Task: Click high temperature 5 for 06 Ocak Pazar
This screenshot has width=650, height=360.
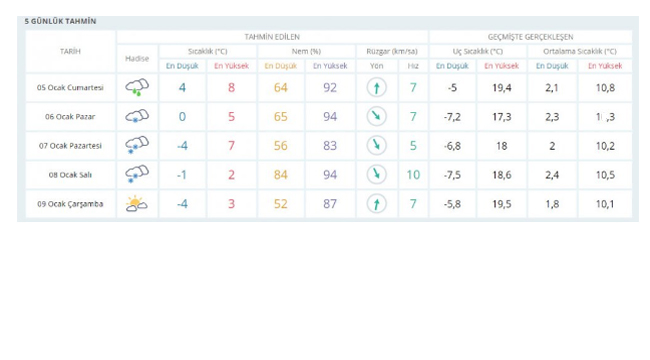Action: [231, 117]
